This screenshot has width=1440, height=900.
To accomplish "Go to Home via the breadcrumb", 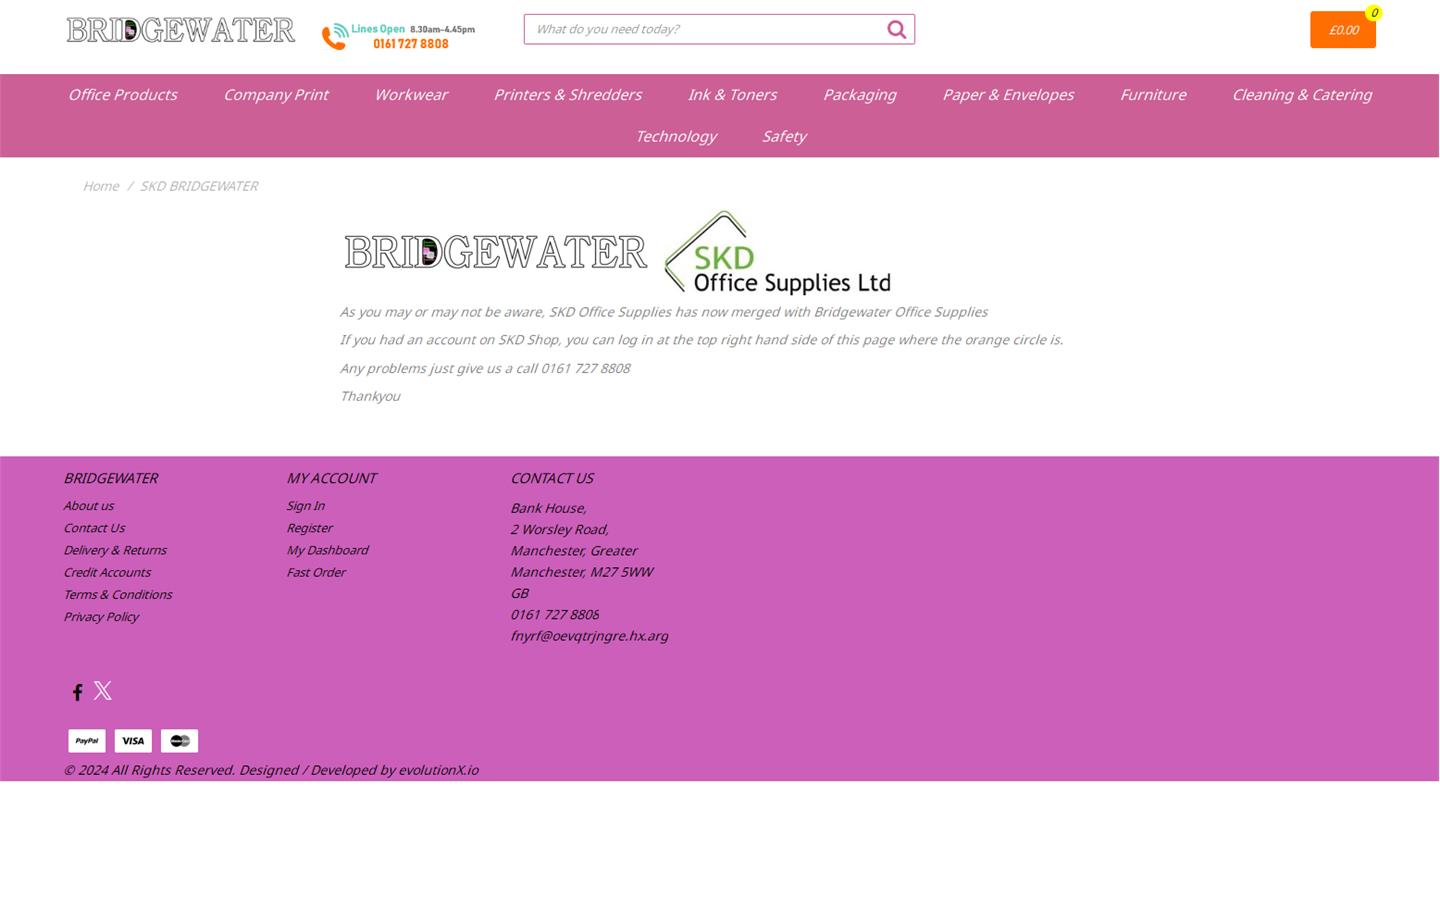I will pos(101,186).
